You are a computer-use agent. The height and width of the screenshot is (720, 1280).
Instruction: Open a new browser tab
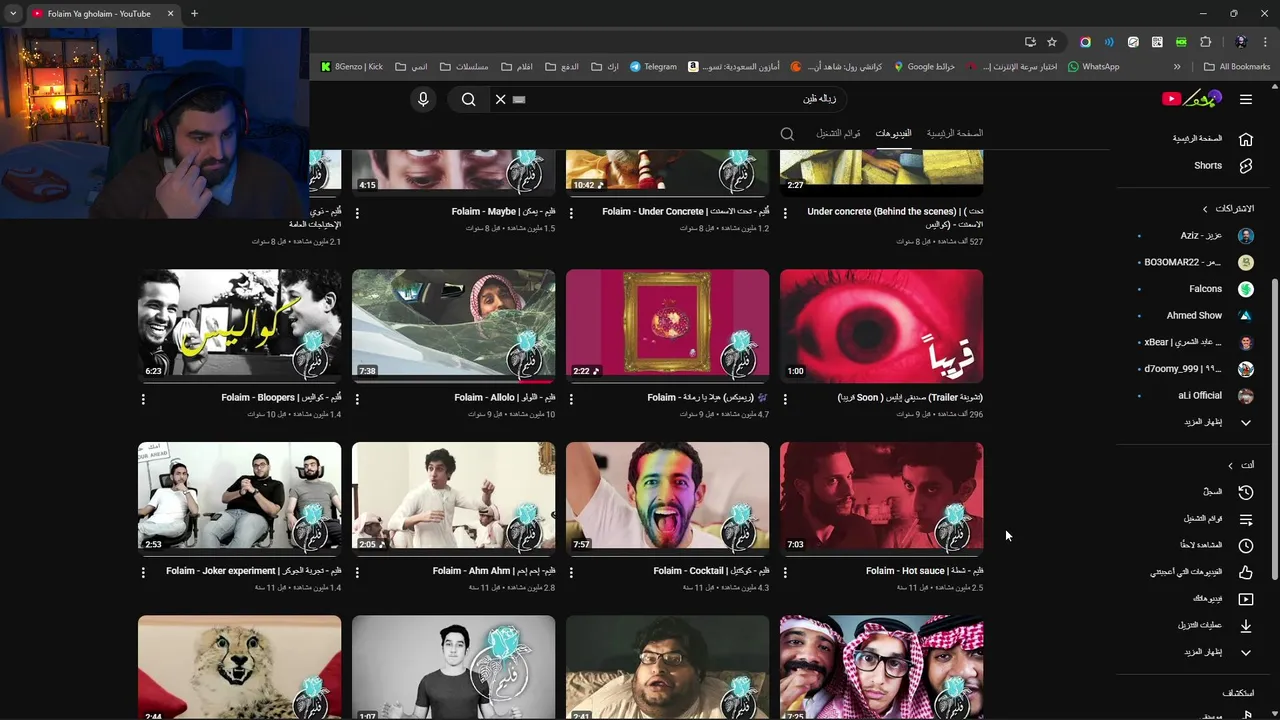click(x=194, y=14)
